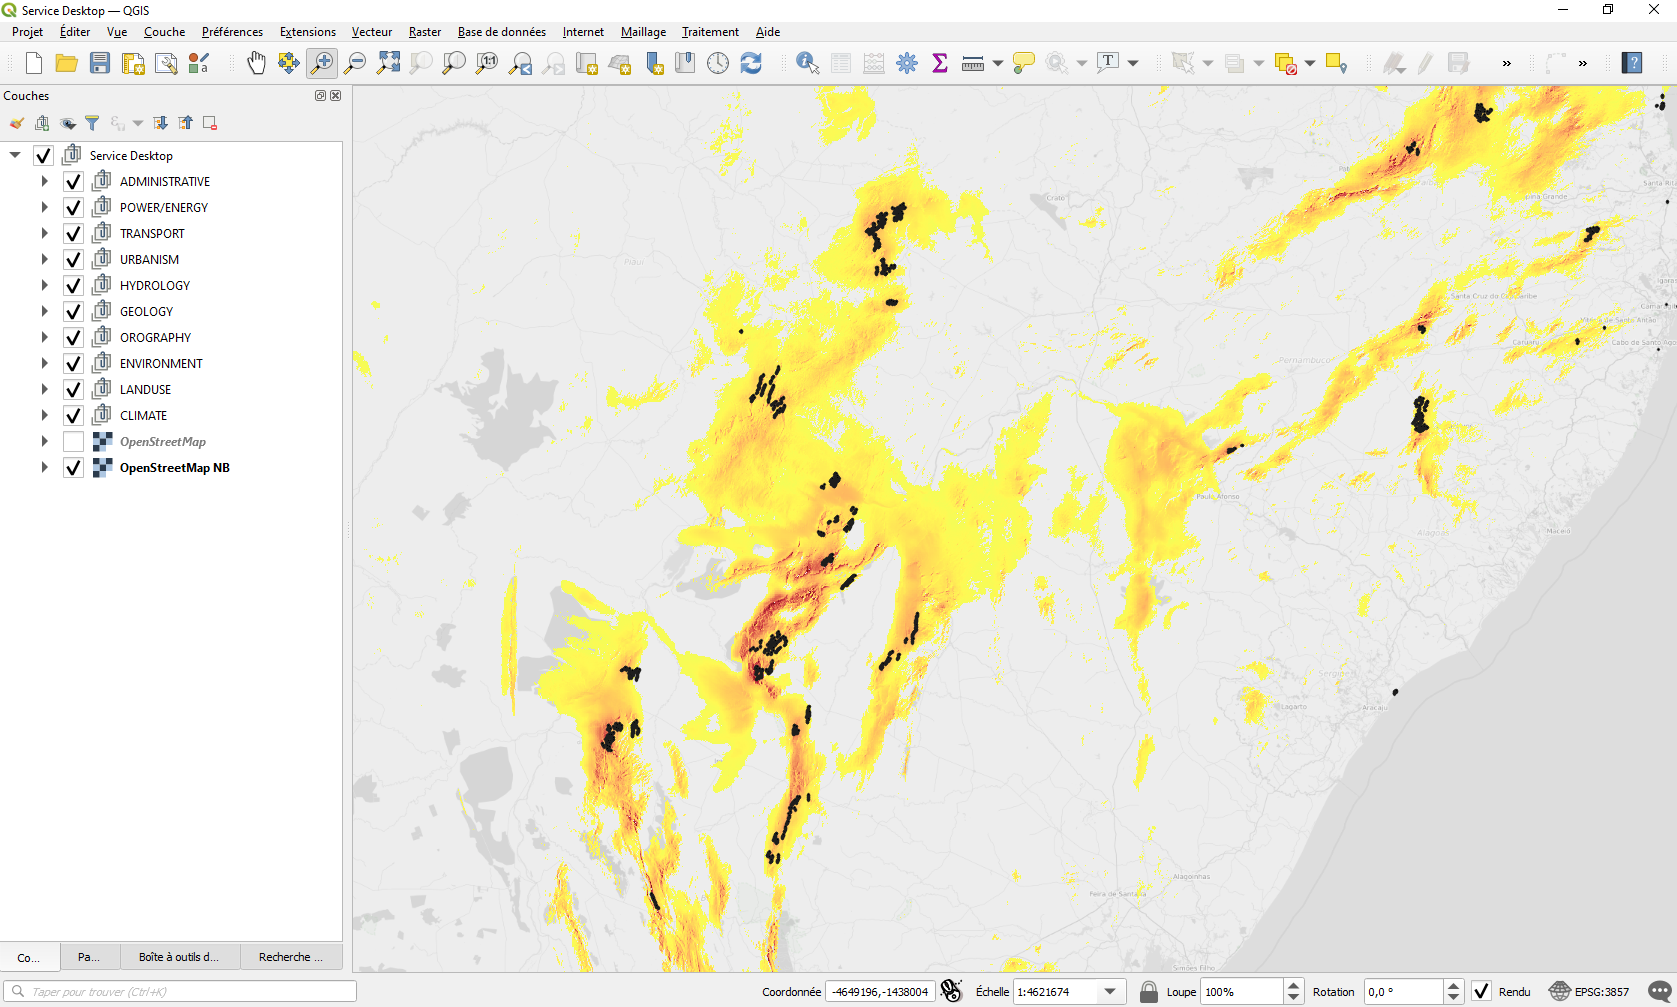Open the statistical summary sigma icon
The height and width of the screenshot is (1007, 1677).
[940, 63]
